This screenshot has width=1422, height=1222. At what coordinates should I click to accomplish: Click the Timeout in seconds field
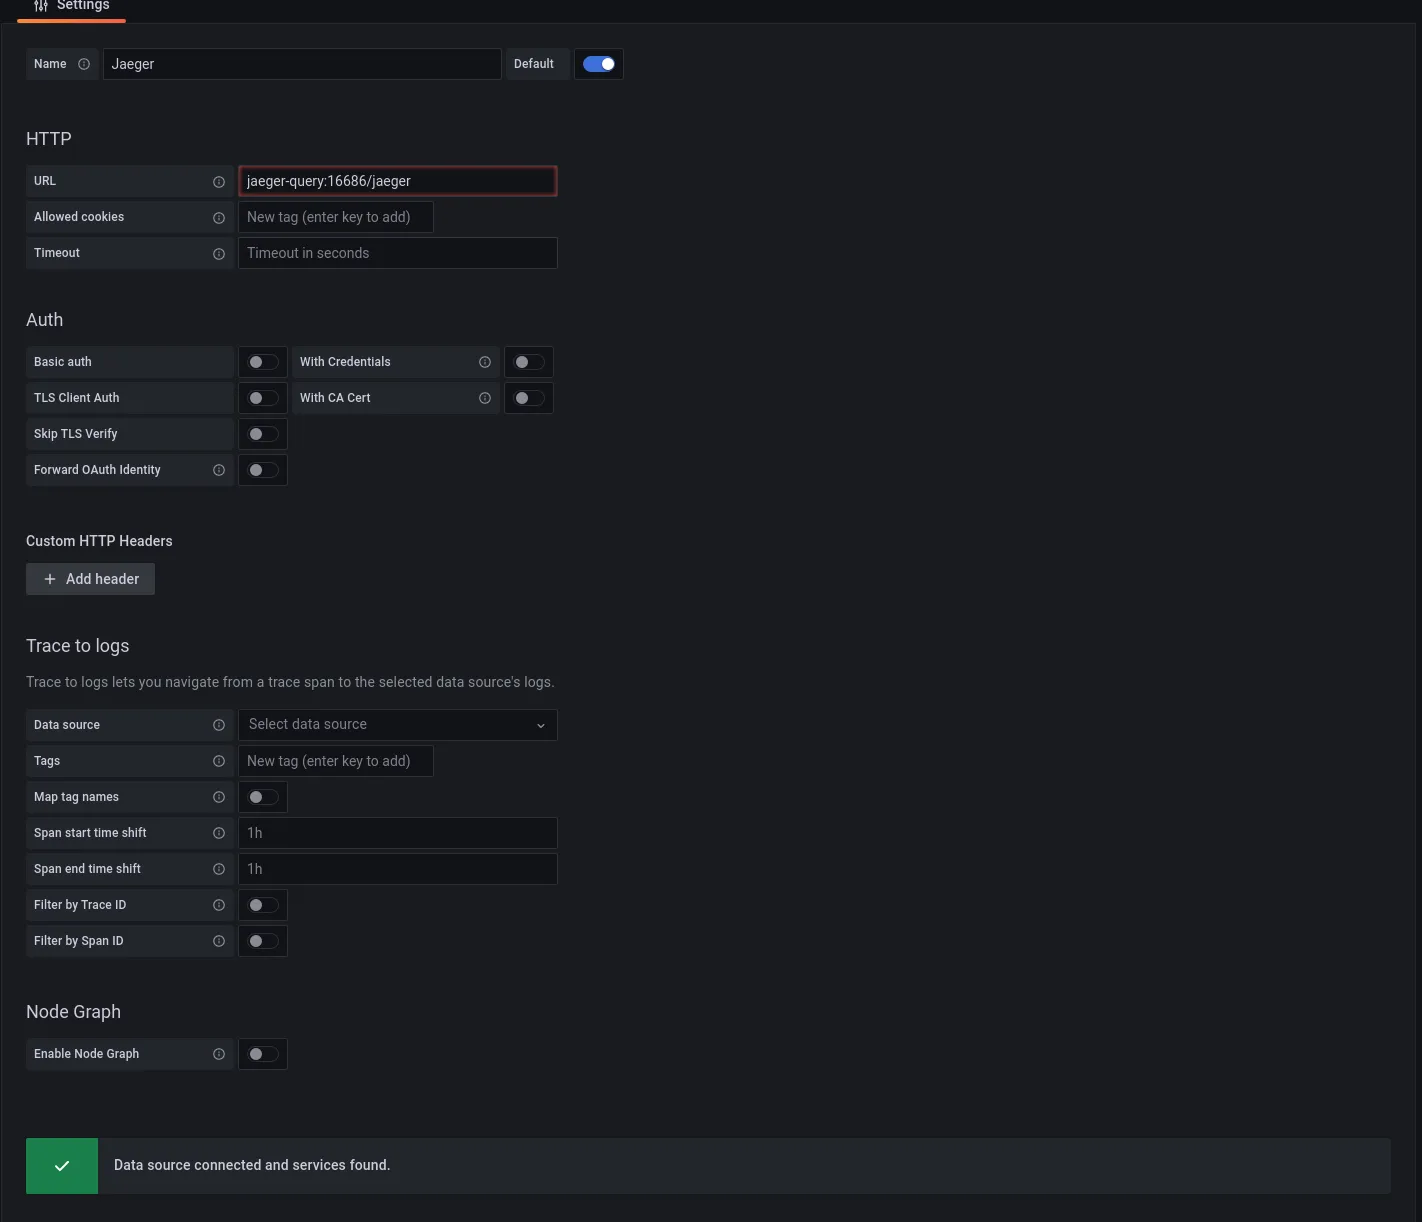tap(398, 253)
